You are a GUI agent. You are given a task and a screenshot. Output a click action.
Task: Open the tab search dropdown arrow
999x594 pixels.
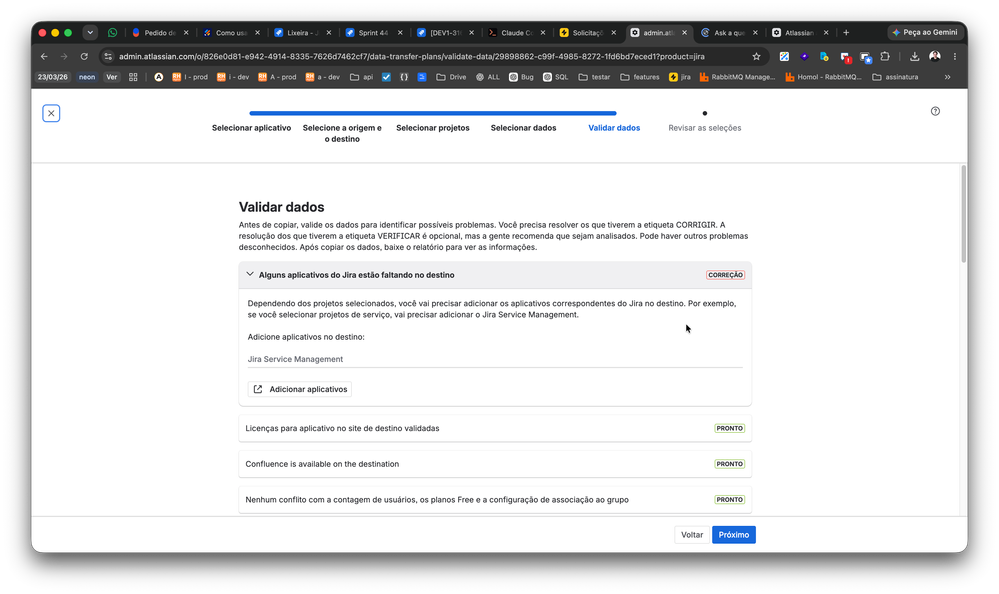click(90, 33)
